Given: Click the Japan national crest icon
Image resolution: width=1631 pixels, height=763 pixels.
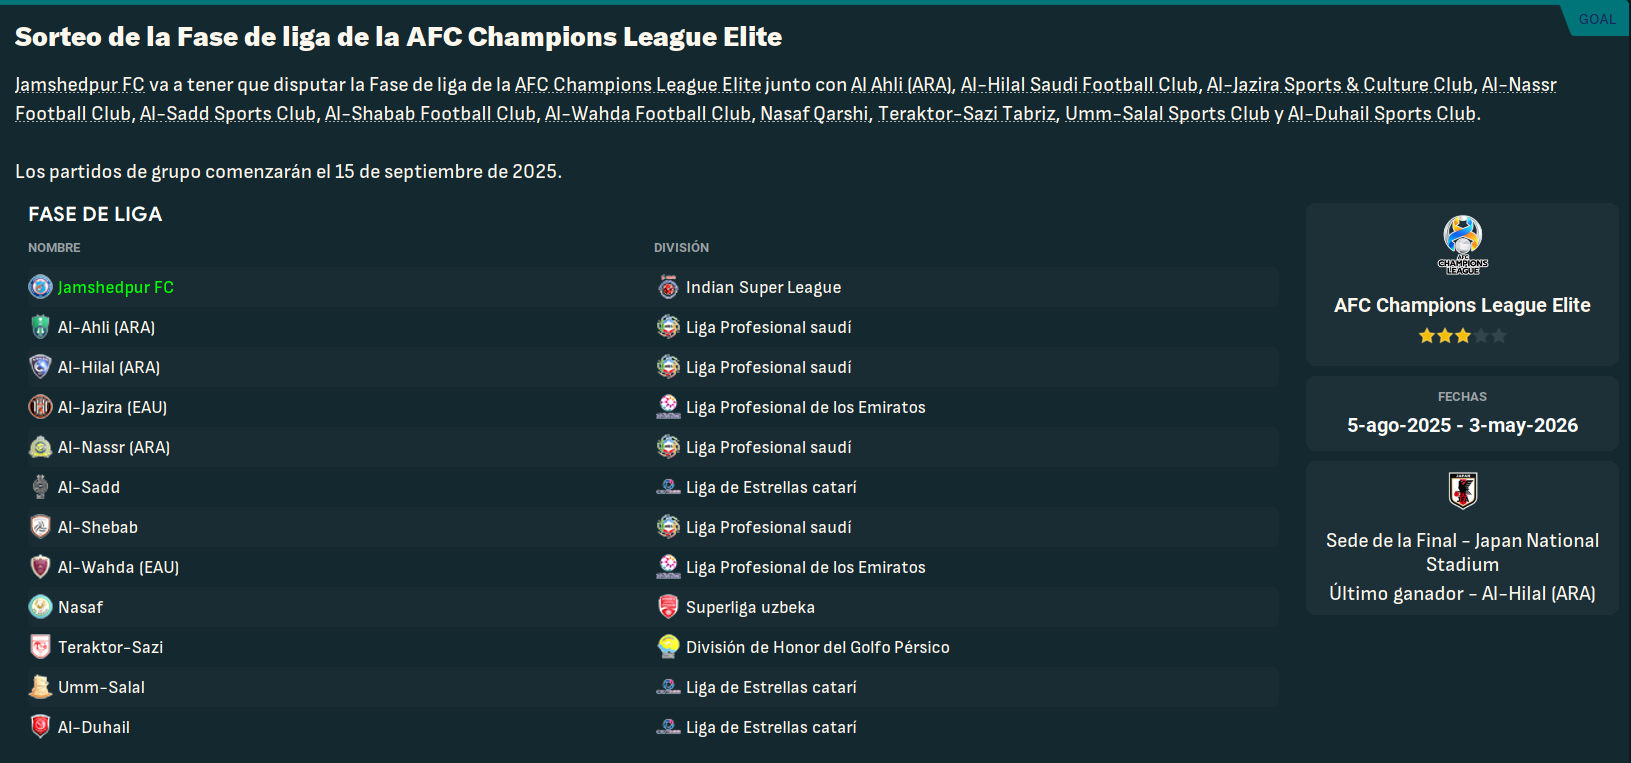Looking at the screenshot, I should click(x=1463, y=491).
